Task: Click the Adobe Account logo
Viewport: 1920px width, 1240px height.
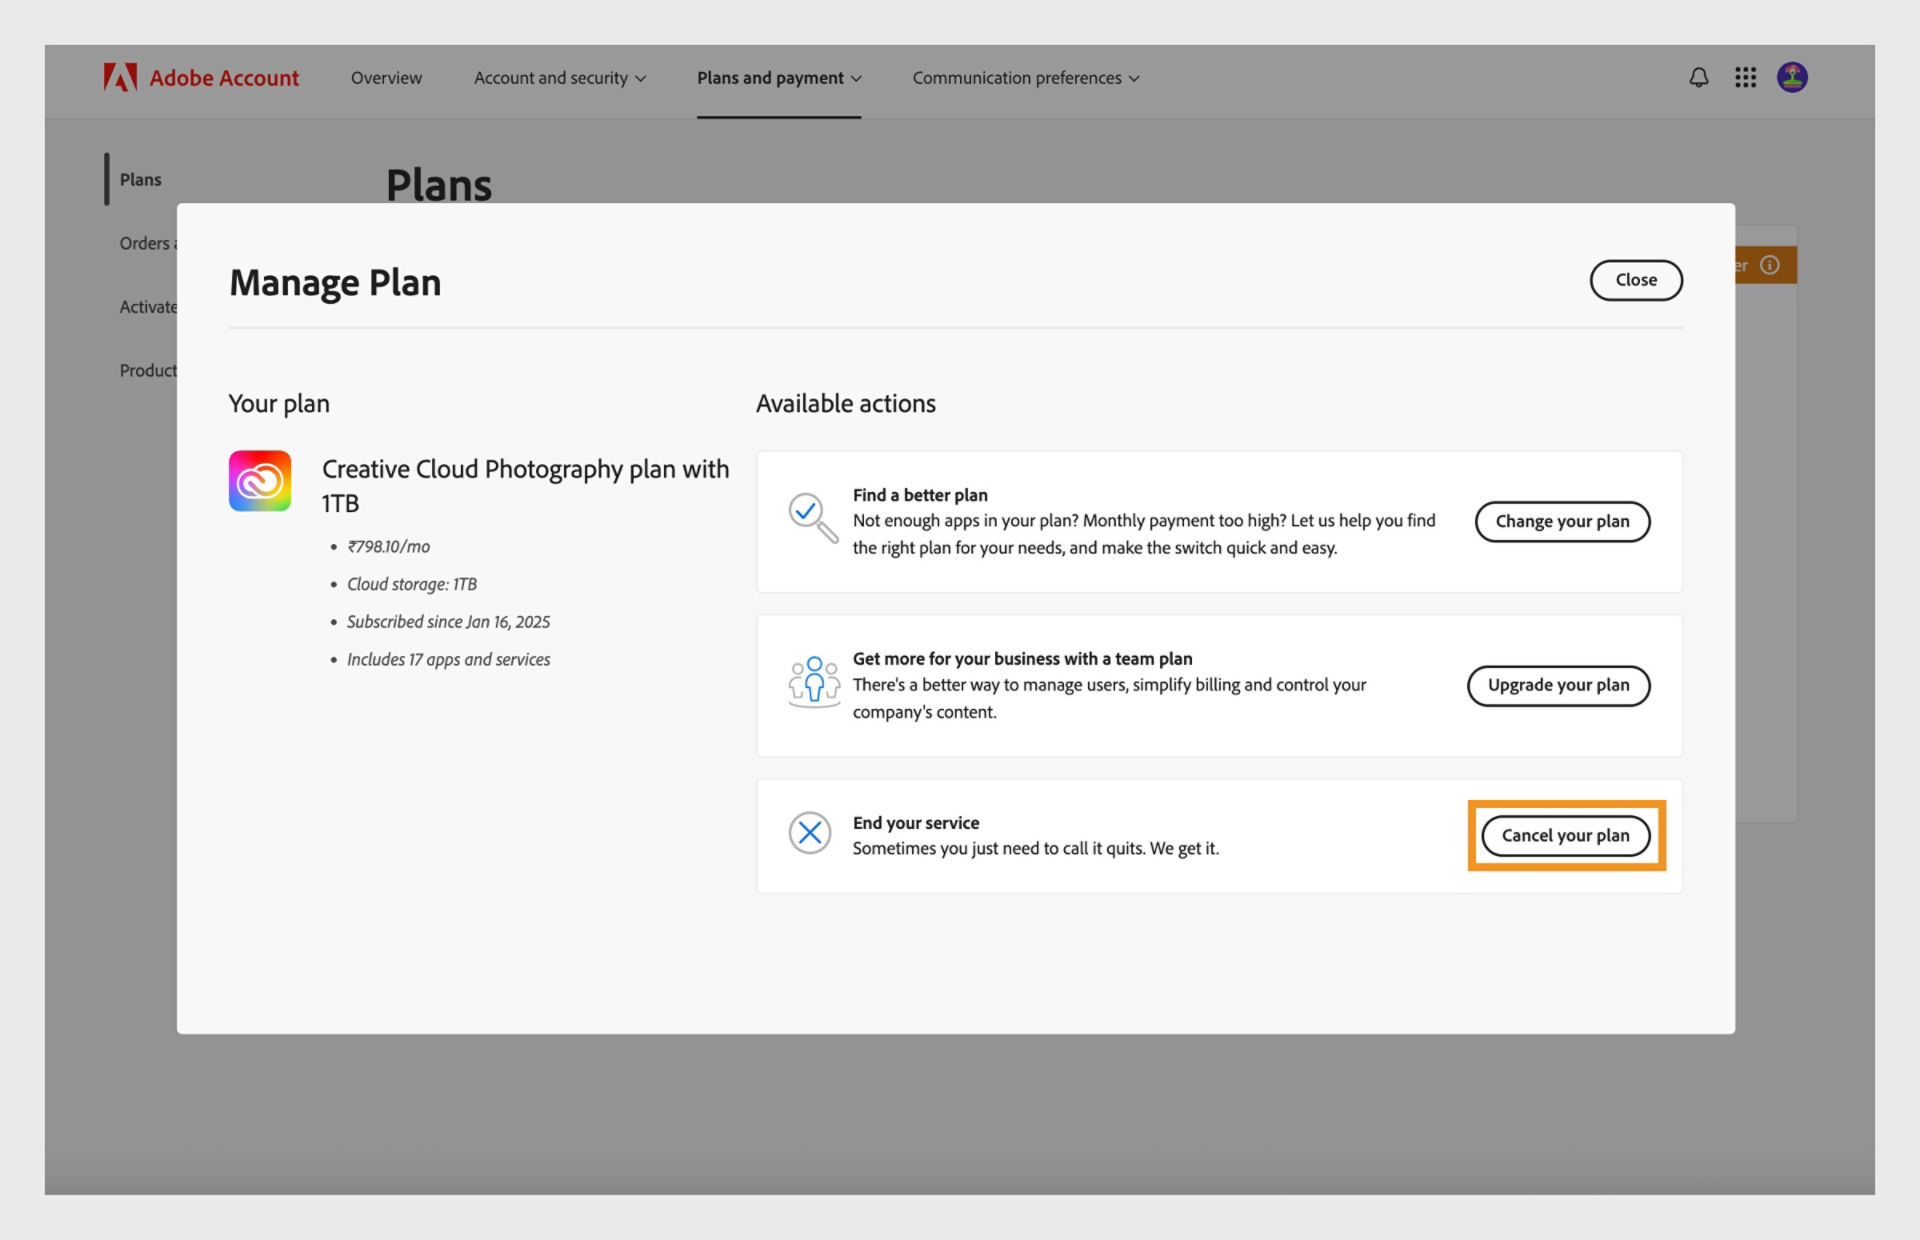Action: coord(200,77)
